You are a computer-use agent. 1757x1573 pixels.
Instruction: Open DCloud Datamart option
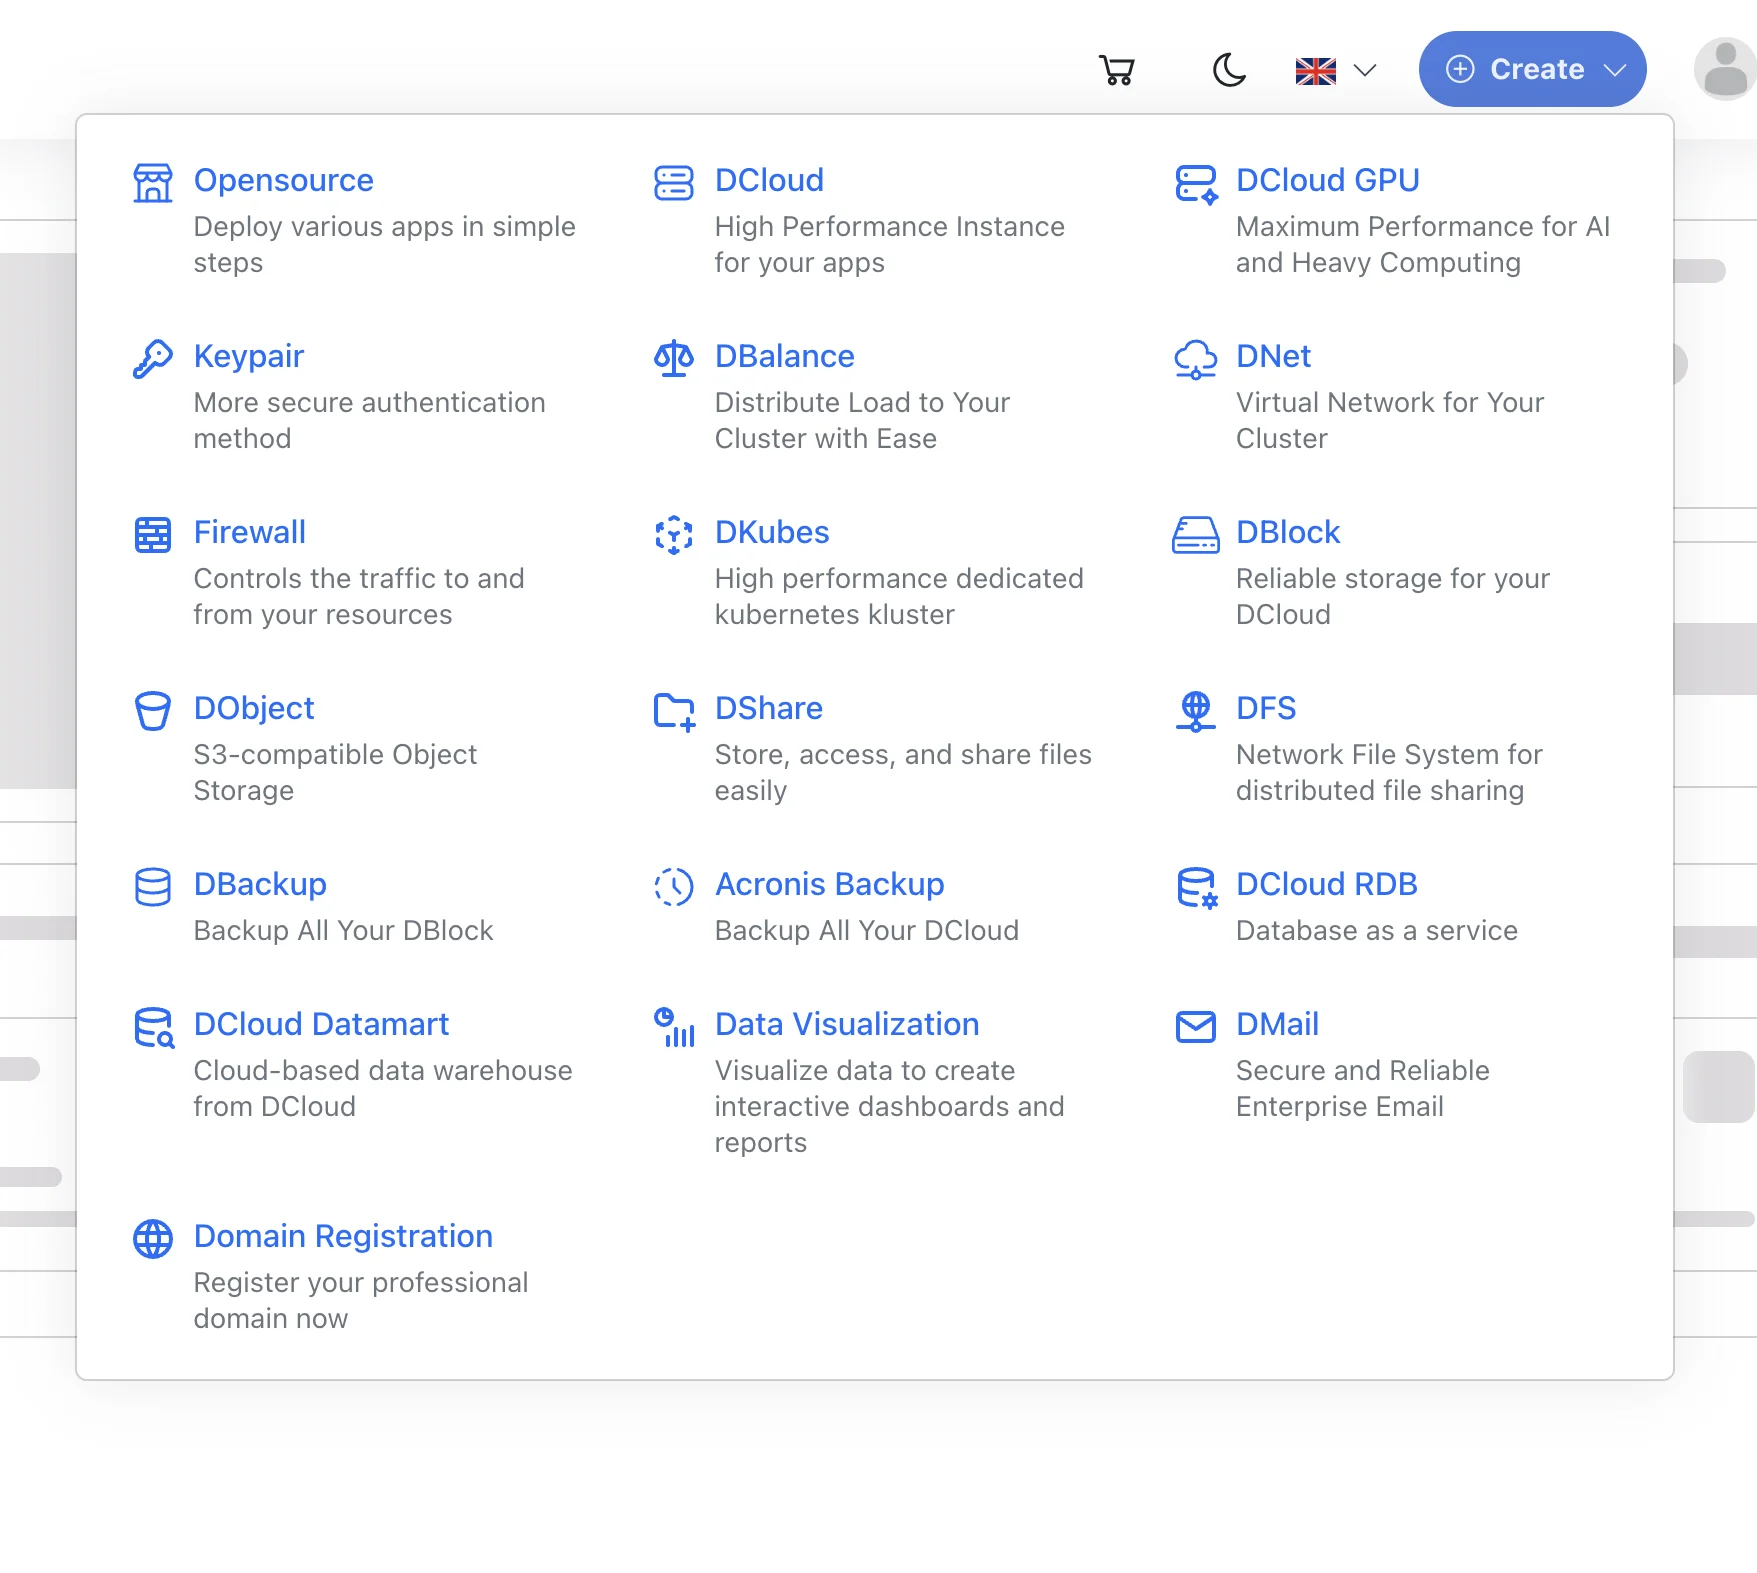[321, 1024]
